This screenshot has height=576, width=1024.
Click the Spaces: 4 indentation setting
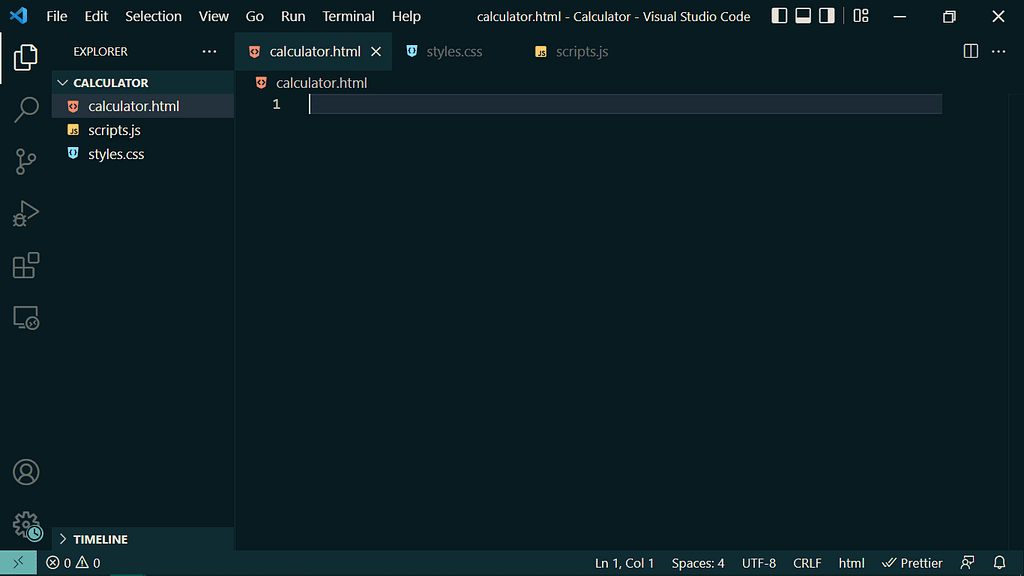(x=698, y=563)
